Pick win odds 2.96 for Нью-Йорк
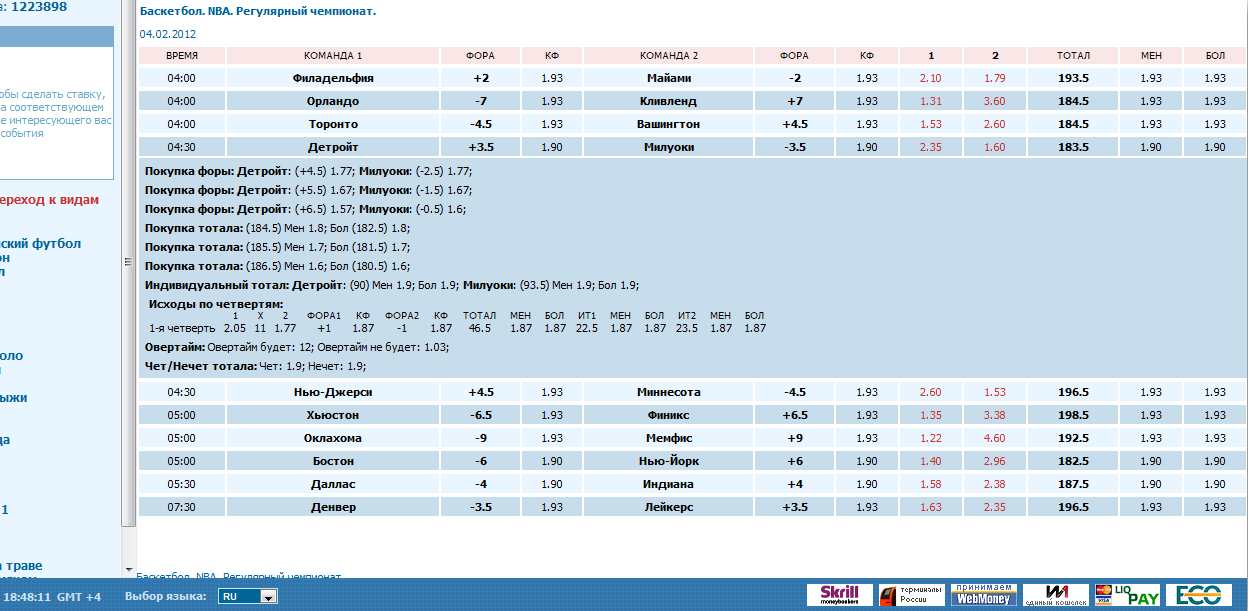 click(995, 461)
